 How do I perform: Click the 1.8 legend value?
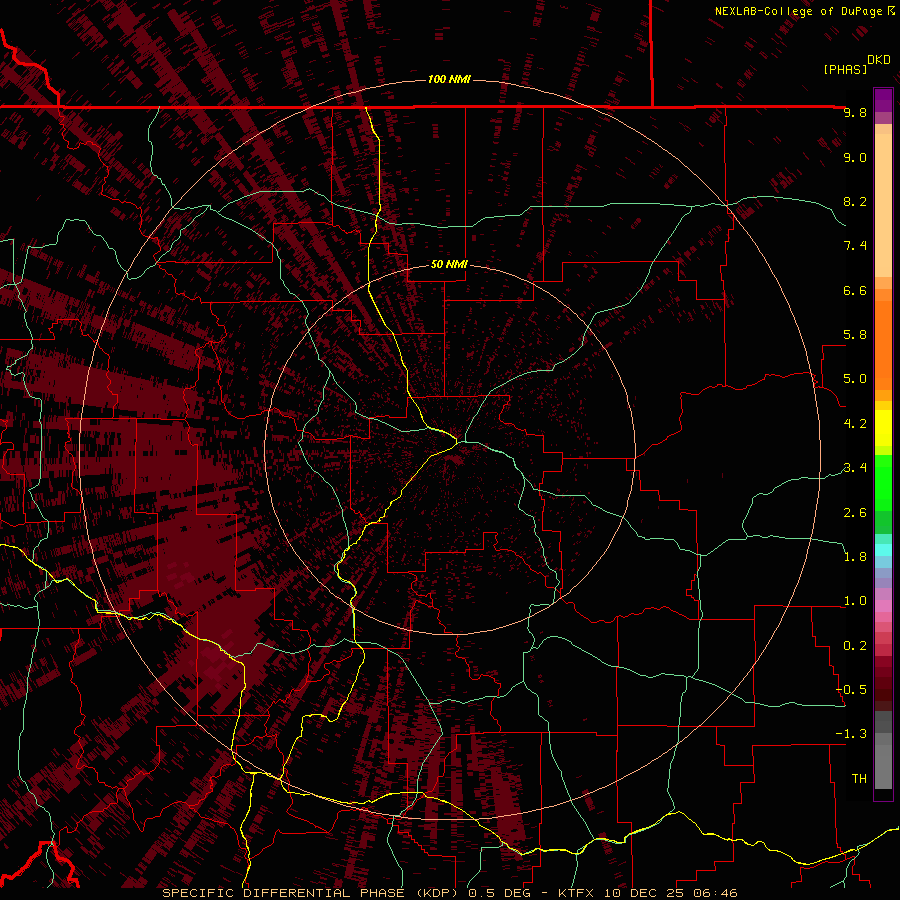(x=855, y=557)
